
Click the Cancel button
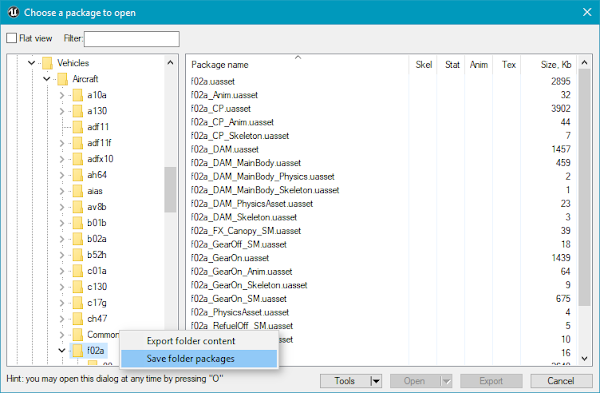tap(561, 381)
